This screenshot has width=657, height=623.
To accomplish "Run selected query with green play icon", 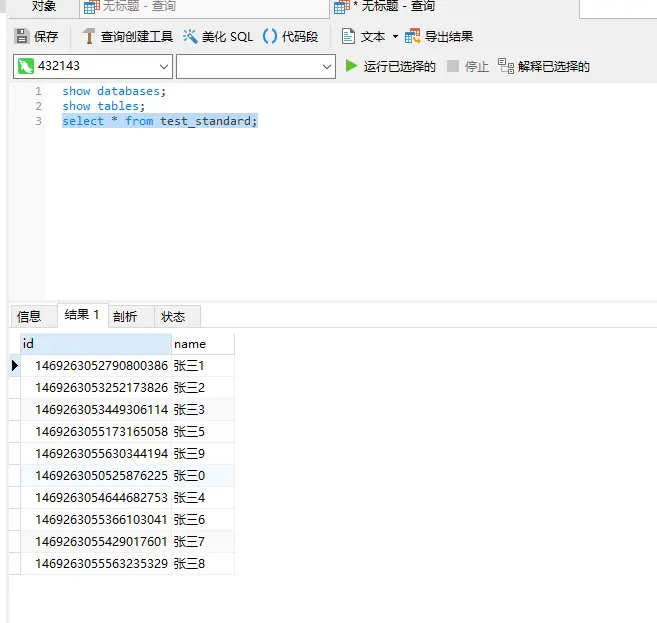I will click(x=351, y=66).
